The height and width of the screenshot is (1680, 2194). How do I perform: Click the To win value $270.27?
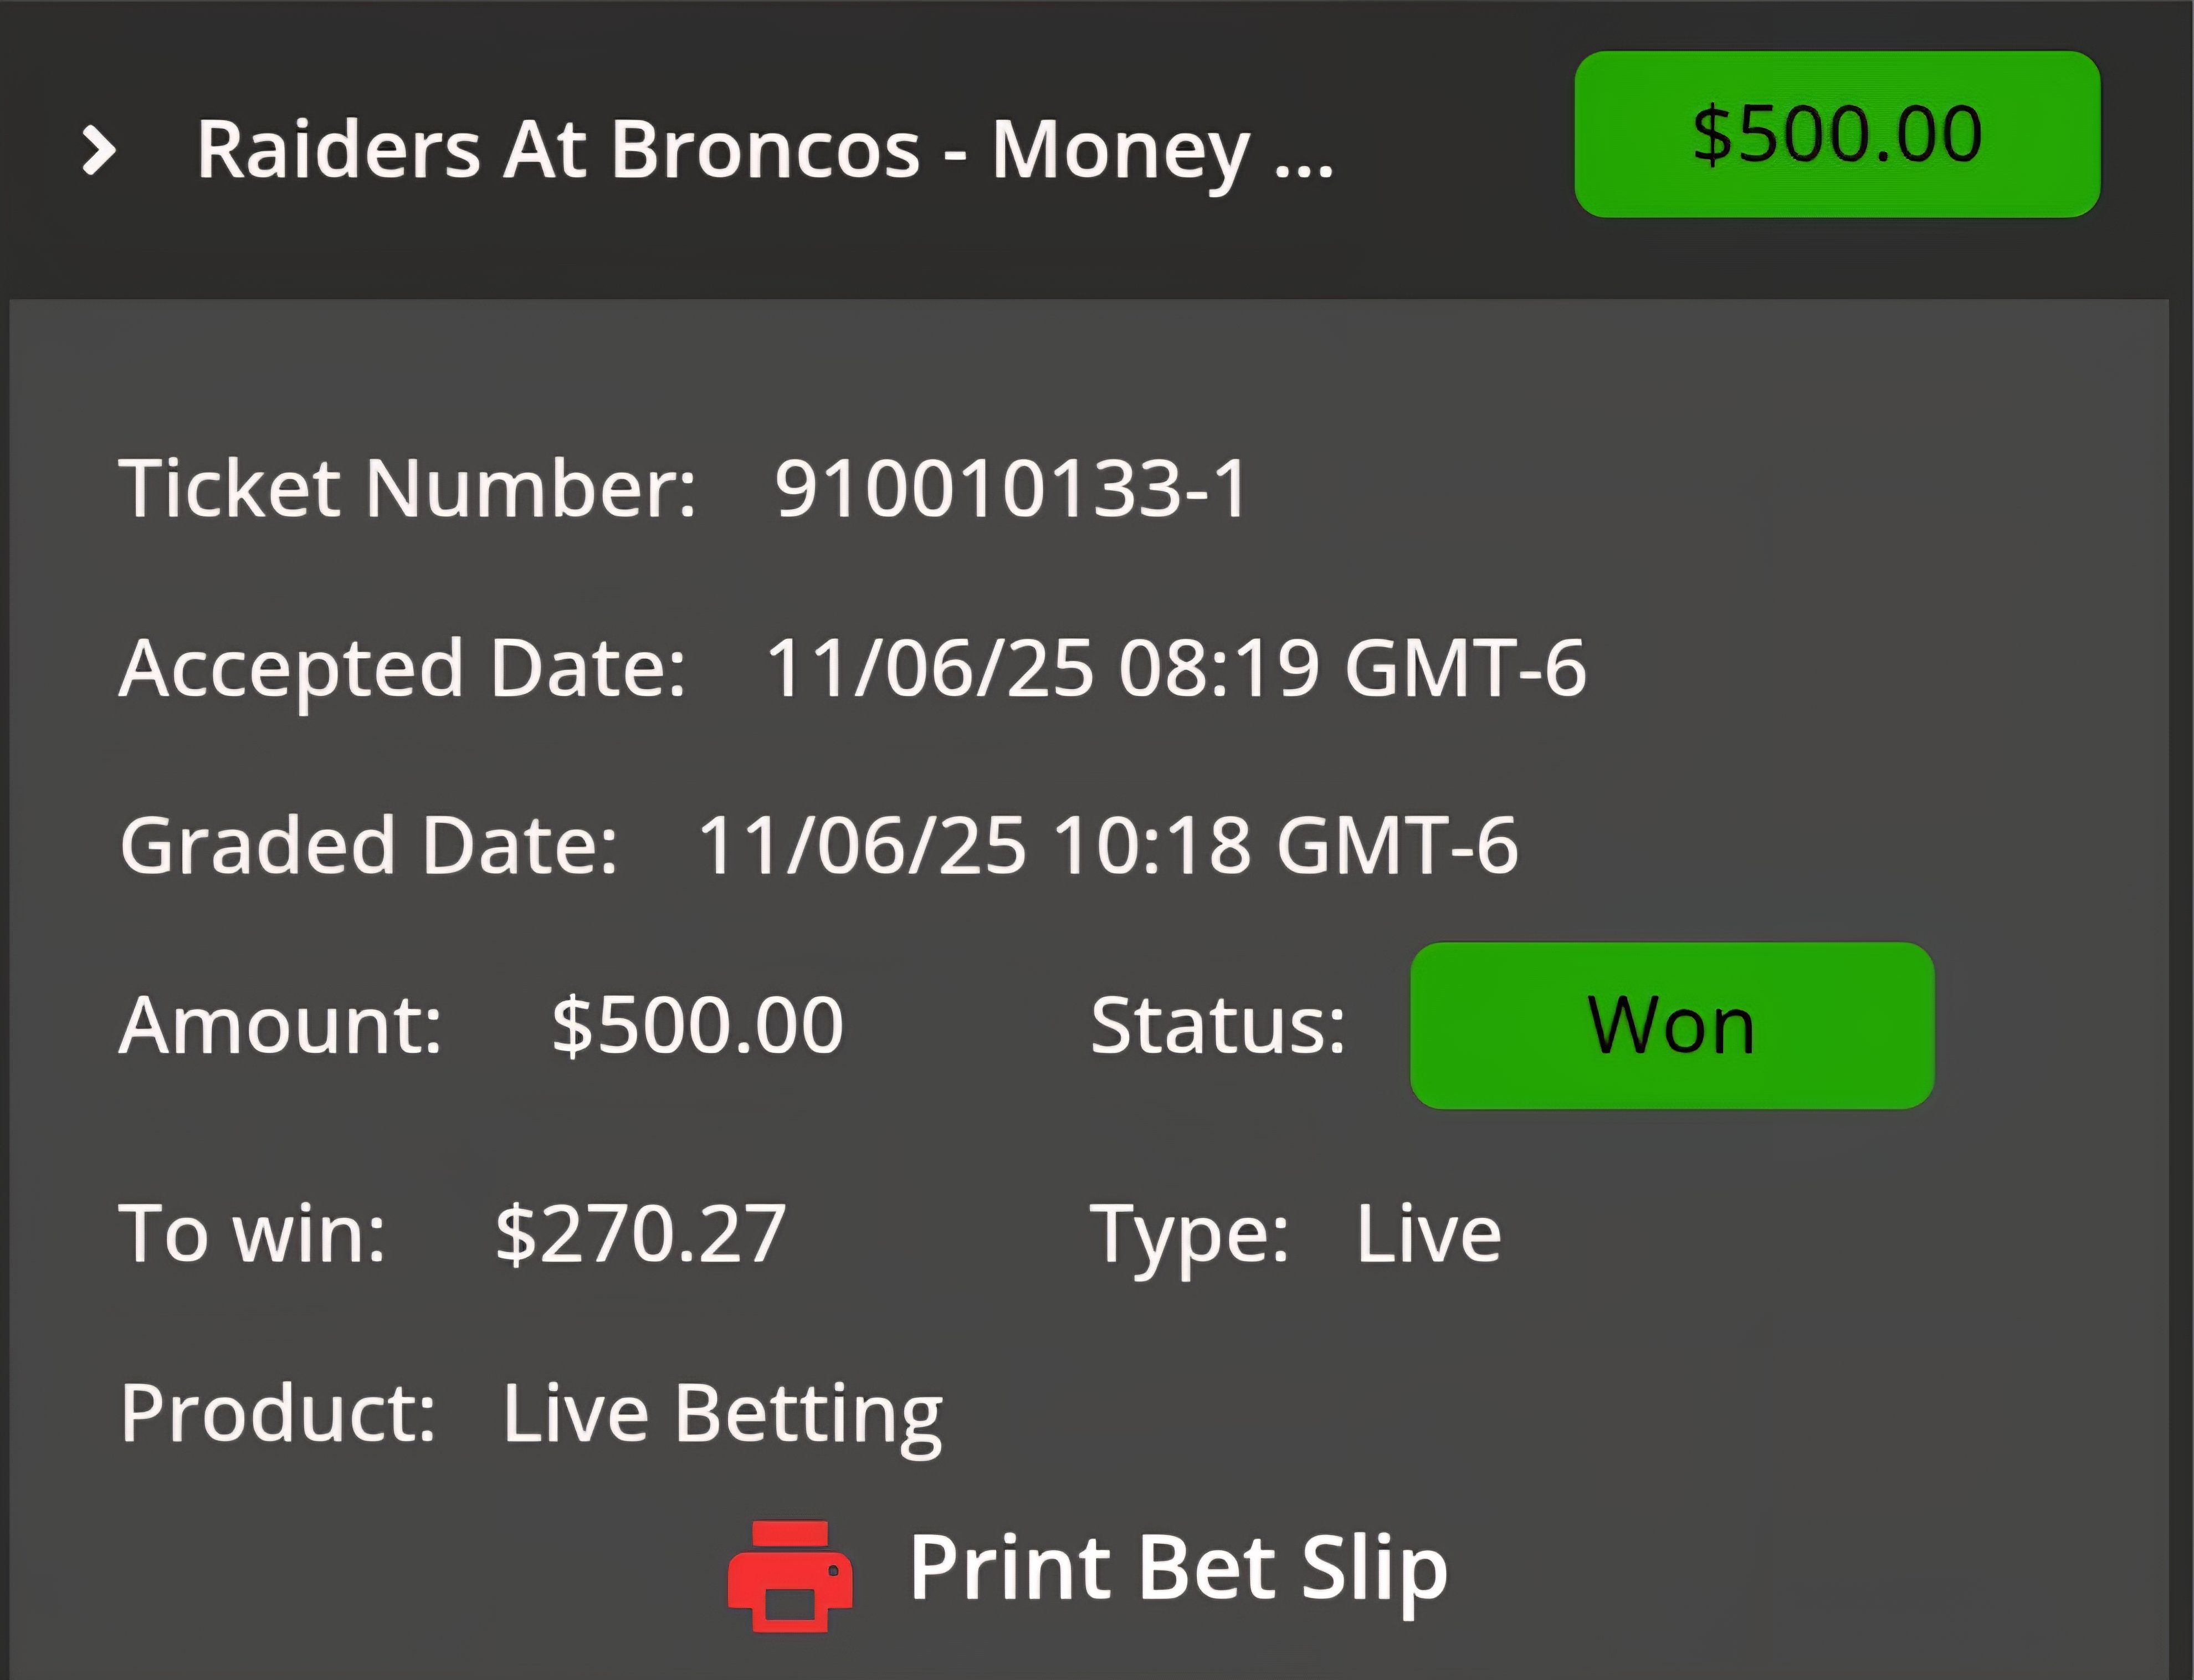click(640, 1234)
